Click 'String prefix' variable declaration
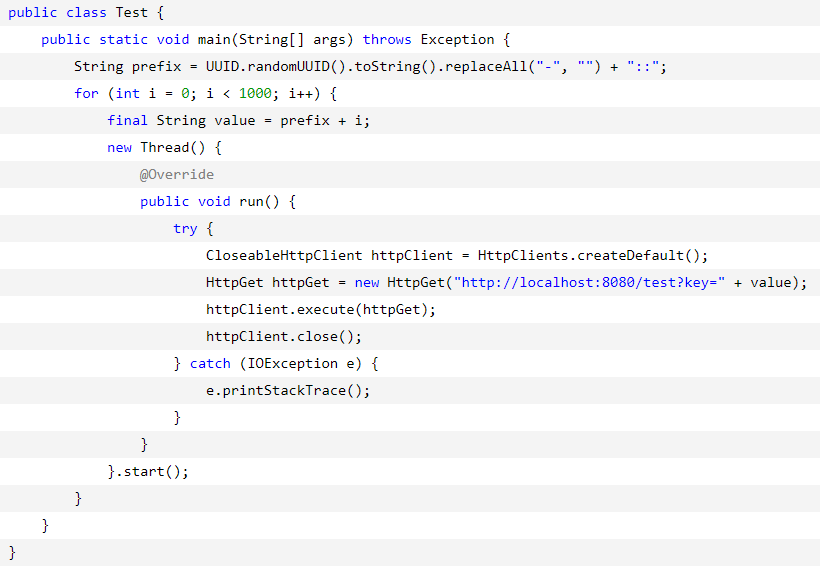Screen dimensions: 820x567 128,67
